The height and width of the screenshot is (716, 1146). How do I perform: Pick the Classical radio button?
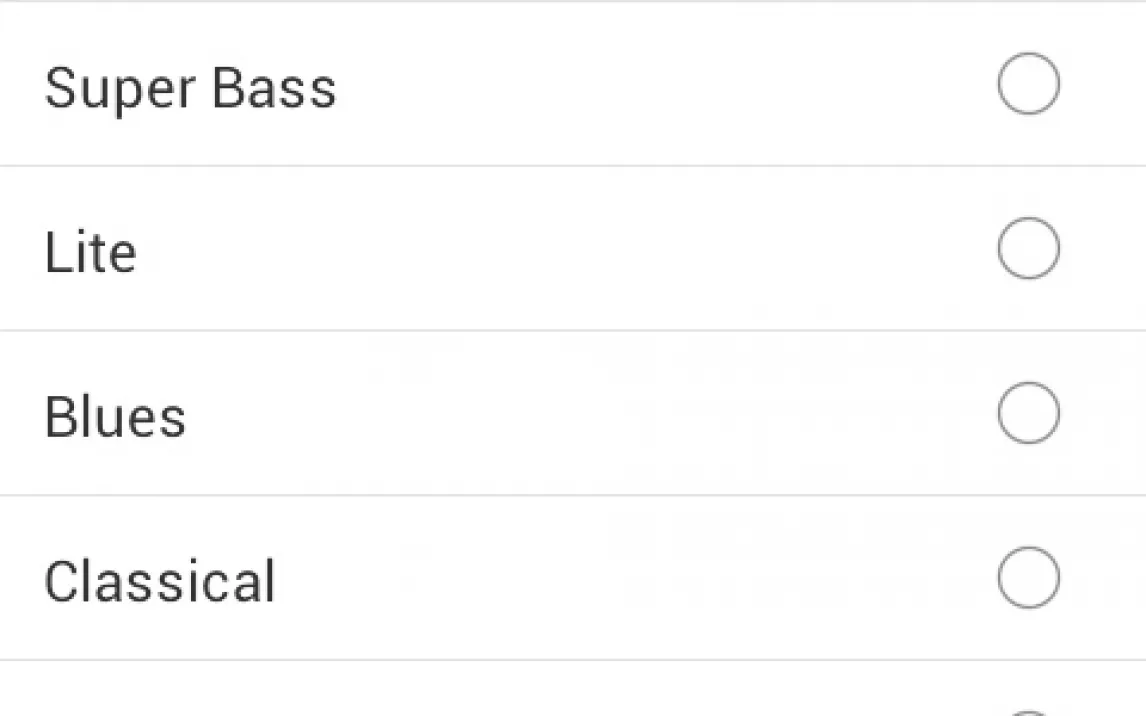point(1028,578)
